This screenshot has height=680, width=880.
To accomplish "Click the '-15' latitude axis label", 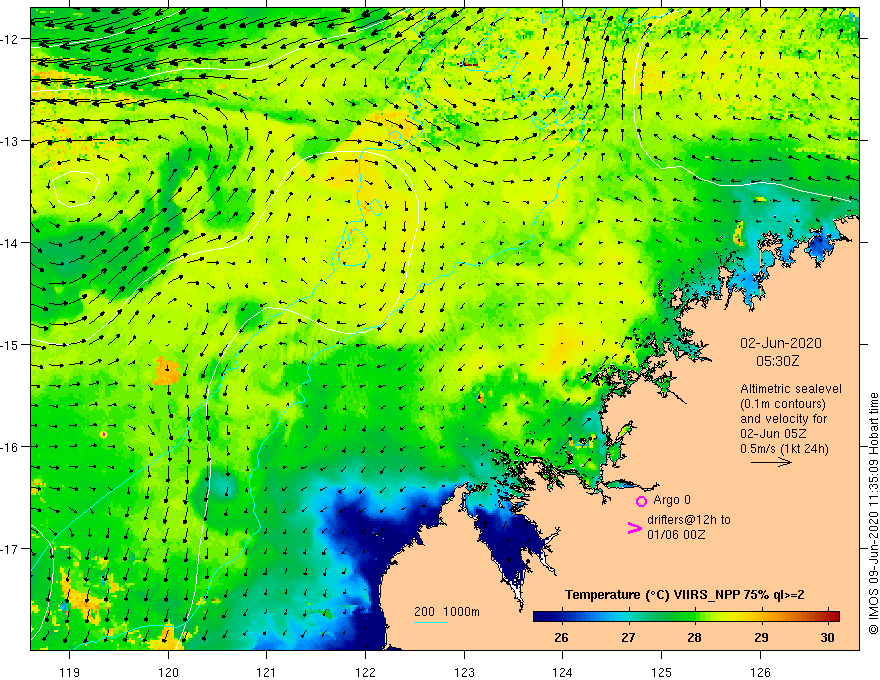I will [10, 344].
